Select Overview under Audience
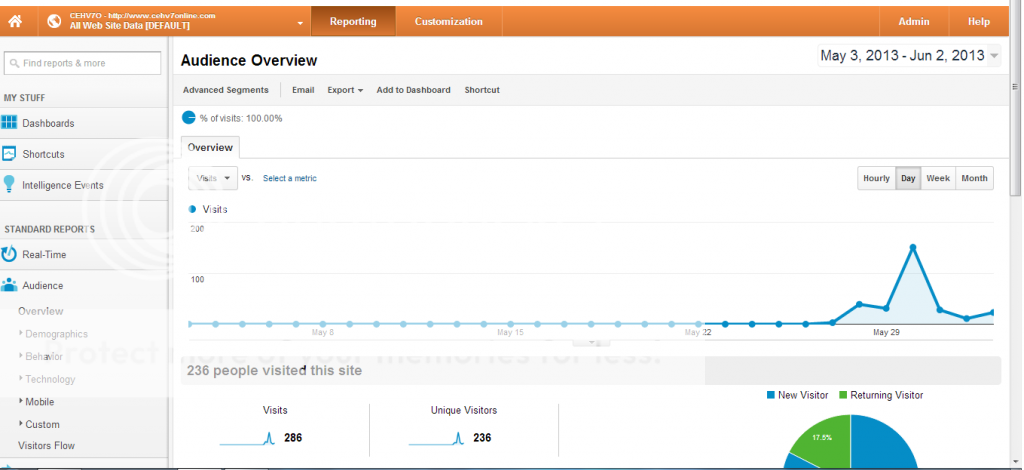 tap(40, 311)
